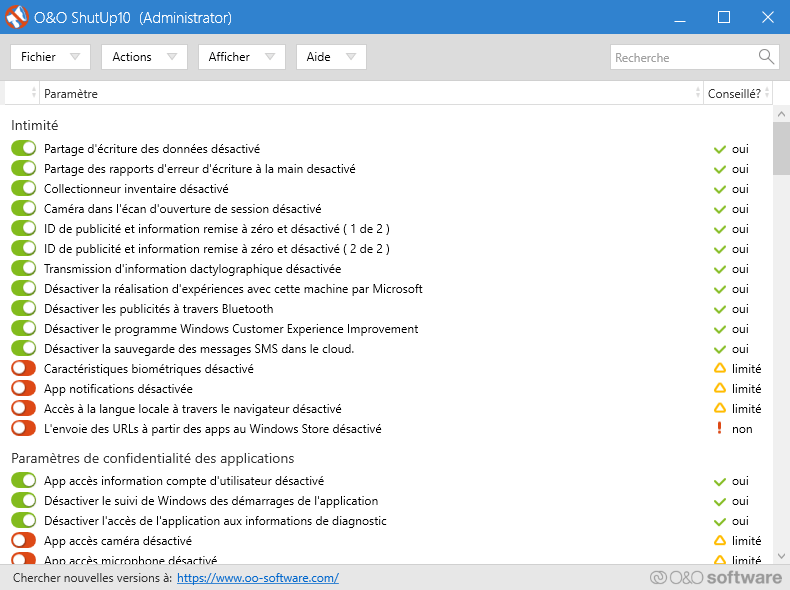Screen dimensions: 790x590
Task: Click check icon for expériences par Microsoft row
Action: tap(719, 290)
